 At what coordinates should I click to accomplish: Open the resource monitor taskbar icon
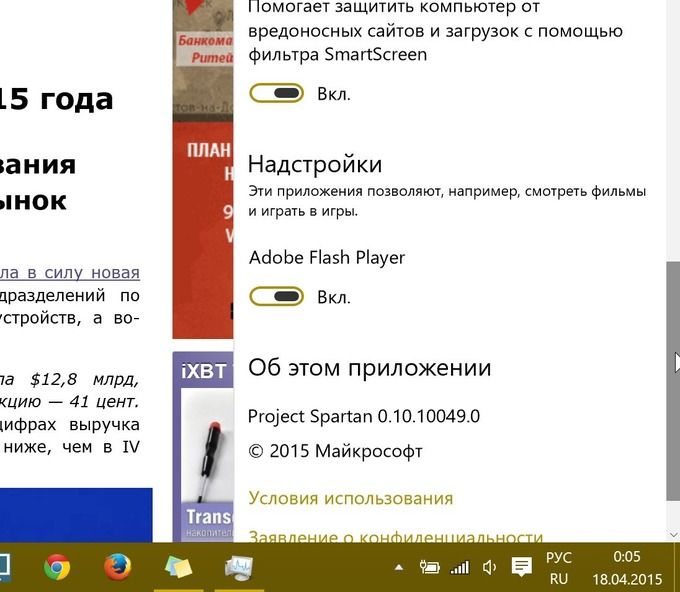click(239, 568)
